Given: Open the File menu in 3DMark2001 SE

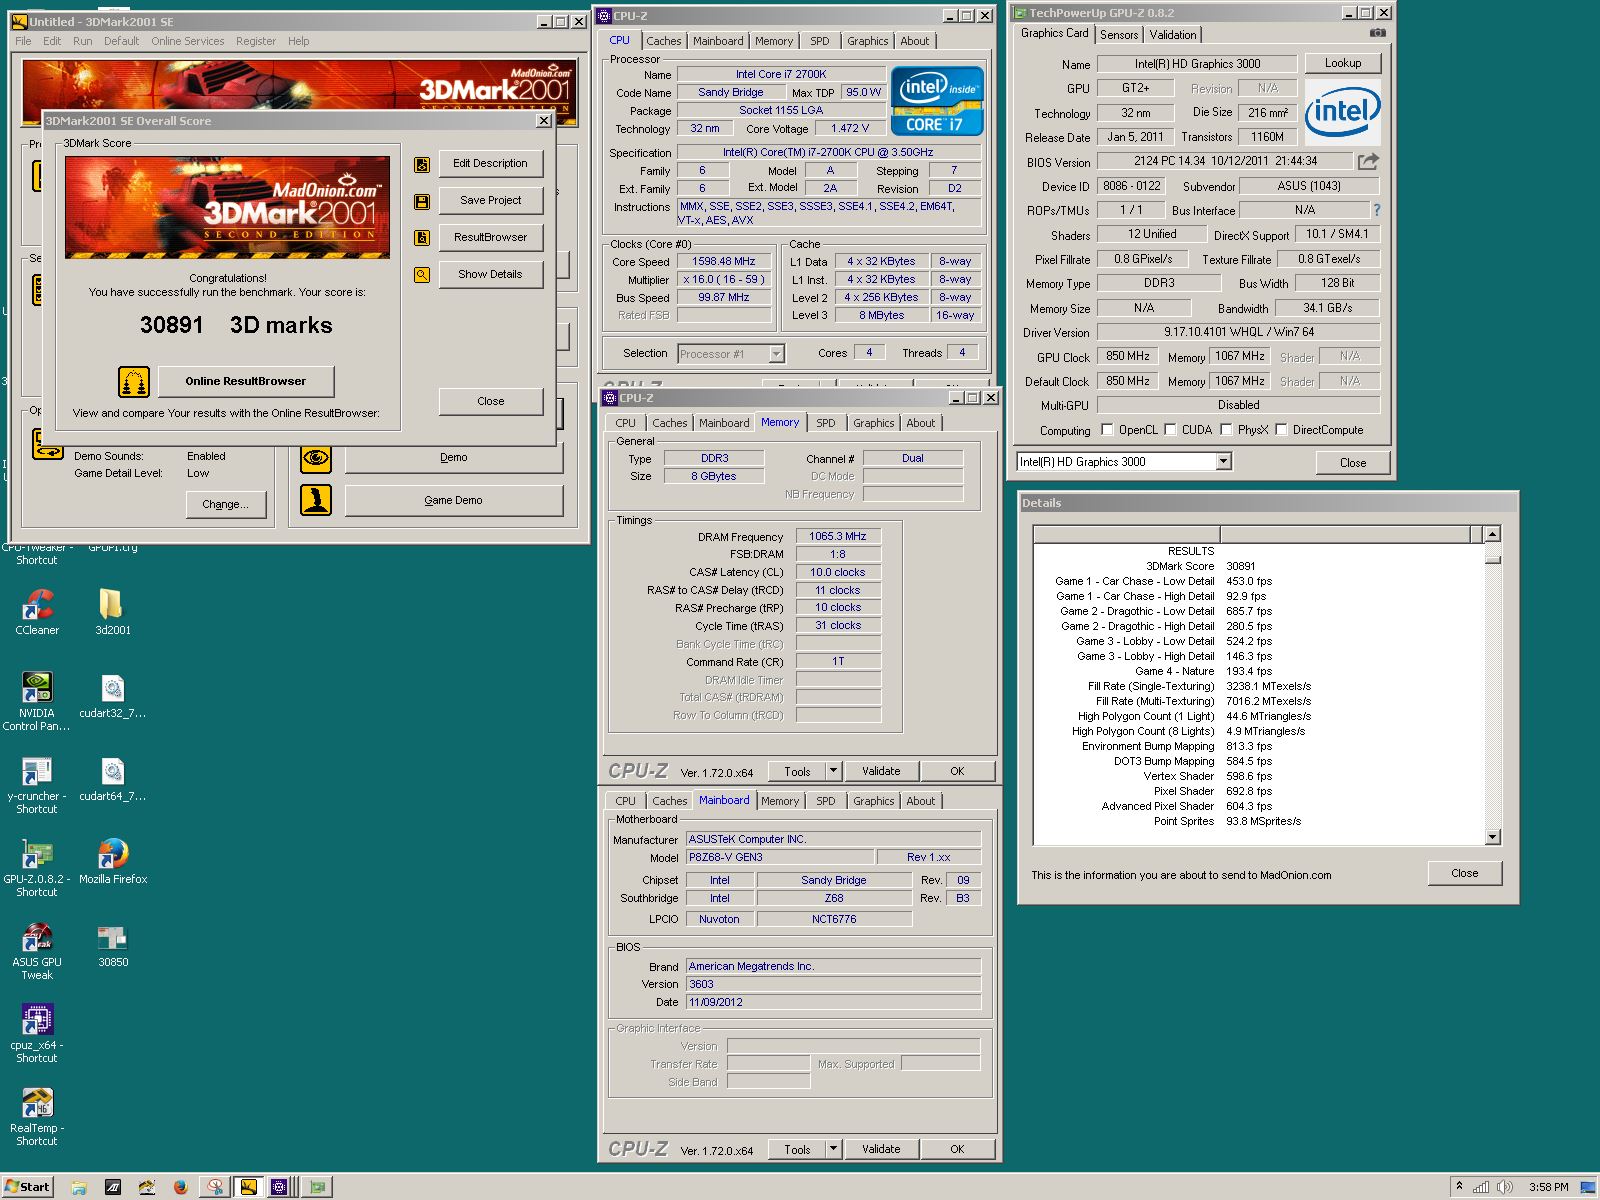Looking at the screenshot, I should coord(23,41).
